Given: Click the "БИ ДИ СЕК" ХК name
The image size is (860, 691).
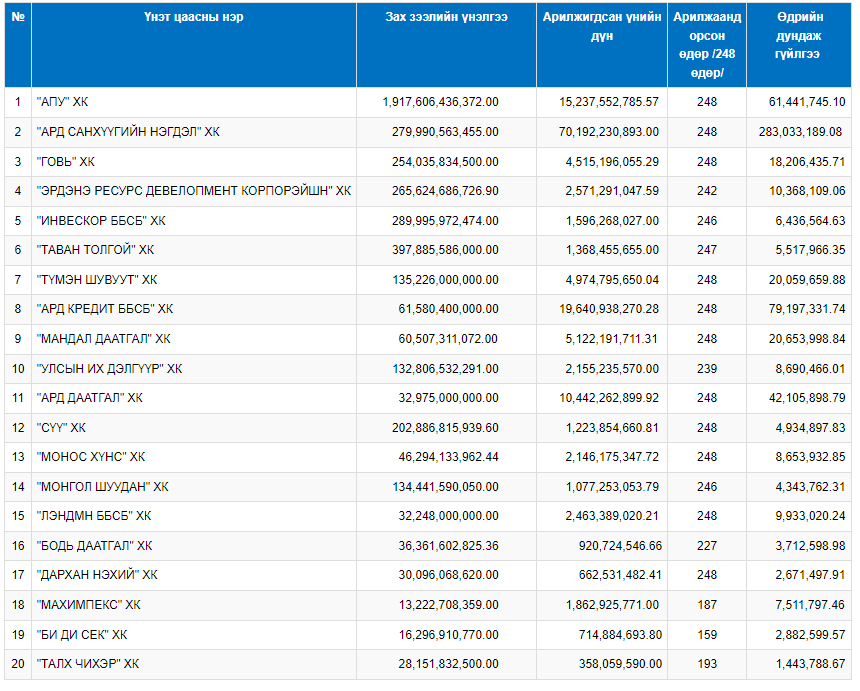Looking at the screenshot, I should 83,635.
